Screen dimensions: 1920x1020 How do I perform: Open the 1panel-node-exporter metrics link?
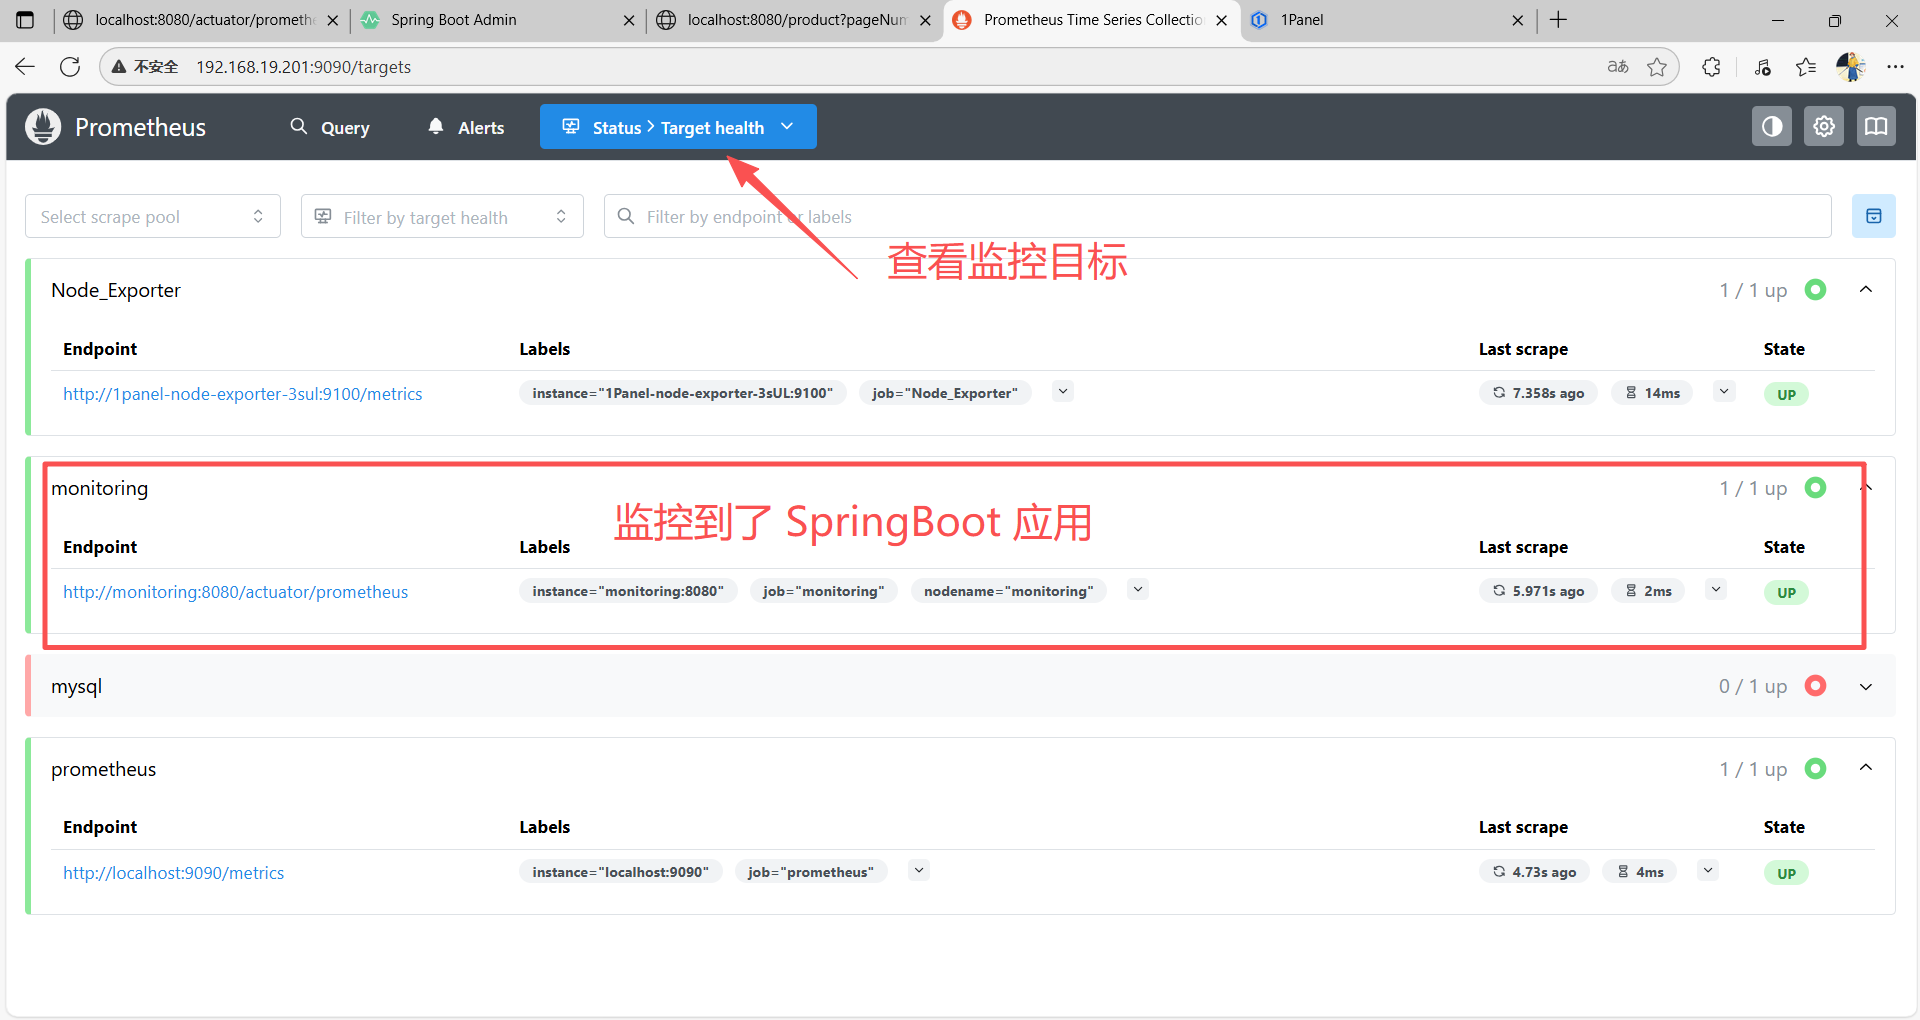point(243,394)
